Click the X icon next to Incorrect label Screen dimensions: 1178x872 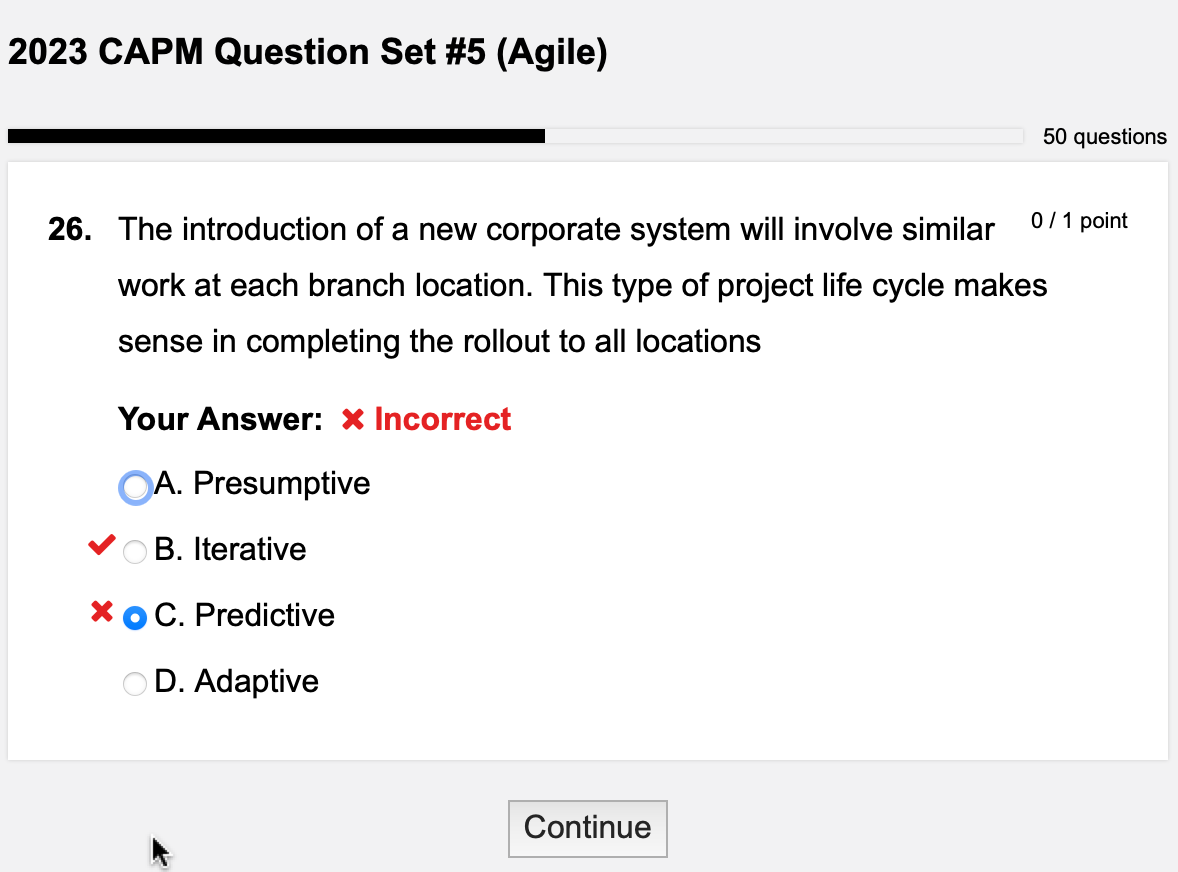tap(351, 419)
